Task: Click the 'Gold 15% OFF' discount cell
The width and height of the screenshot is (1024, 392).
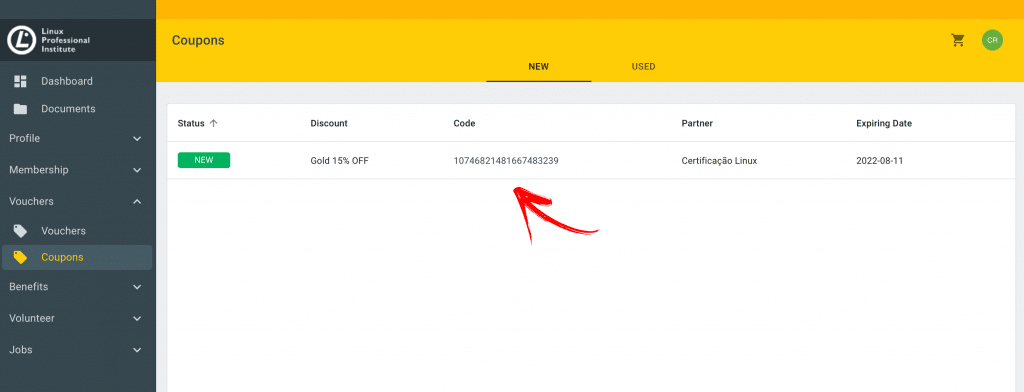Action: click(x=340, y=161)
